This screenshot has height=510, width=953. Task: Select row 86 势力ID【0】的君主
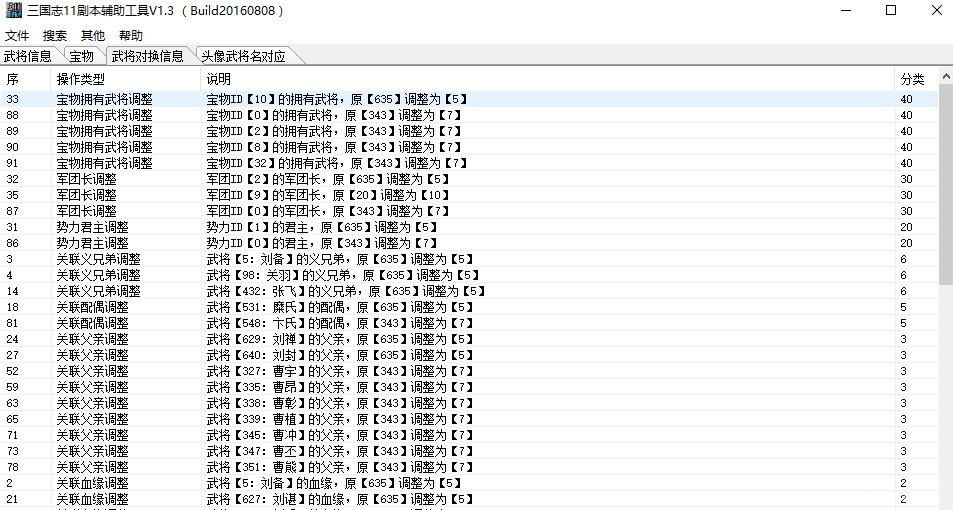pyautogui.click(x=469, y=243)
